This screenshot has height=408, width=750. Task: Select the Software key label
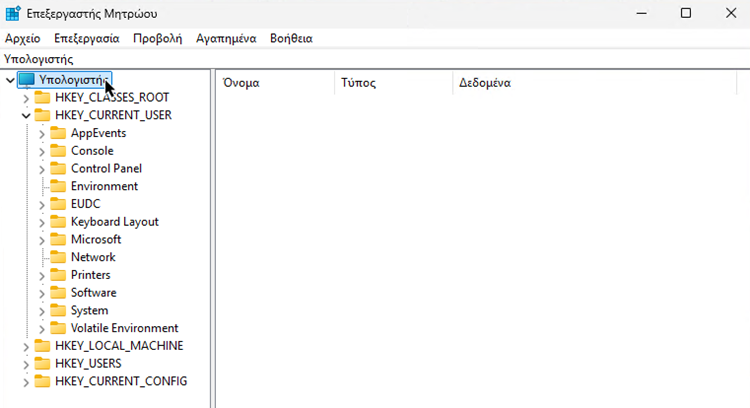pyautogui.click(x=94, y=292)
